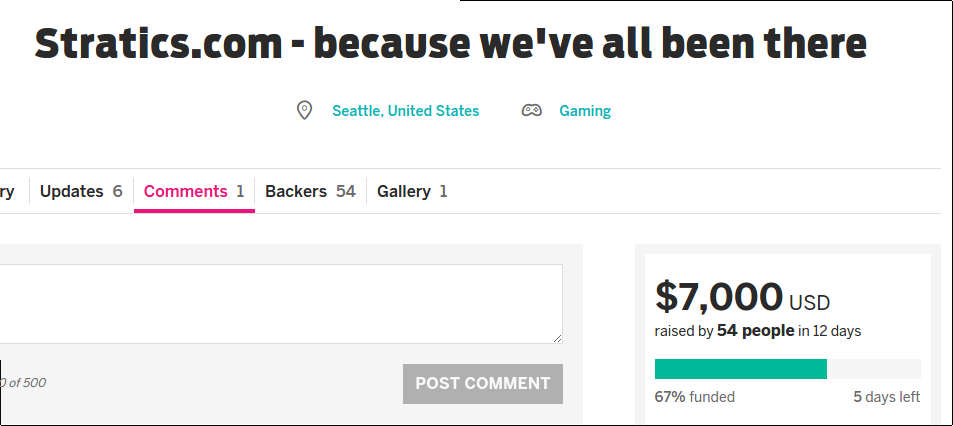Focus the comment text area
The image size is (953, 426).
pyautogui.click(x=281, y=304)
